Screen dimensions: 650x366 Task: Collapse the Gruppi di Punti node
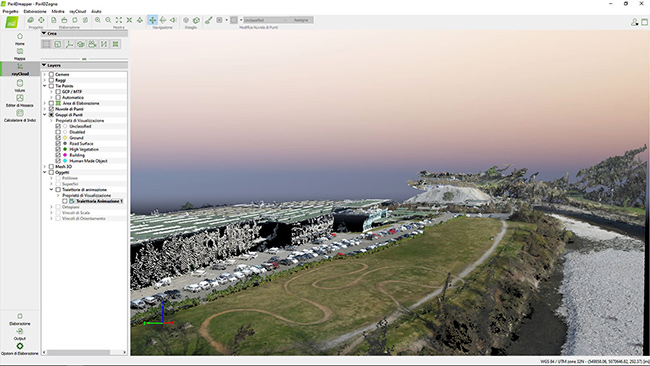point(45,115)
